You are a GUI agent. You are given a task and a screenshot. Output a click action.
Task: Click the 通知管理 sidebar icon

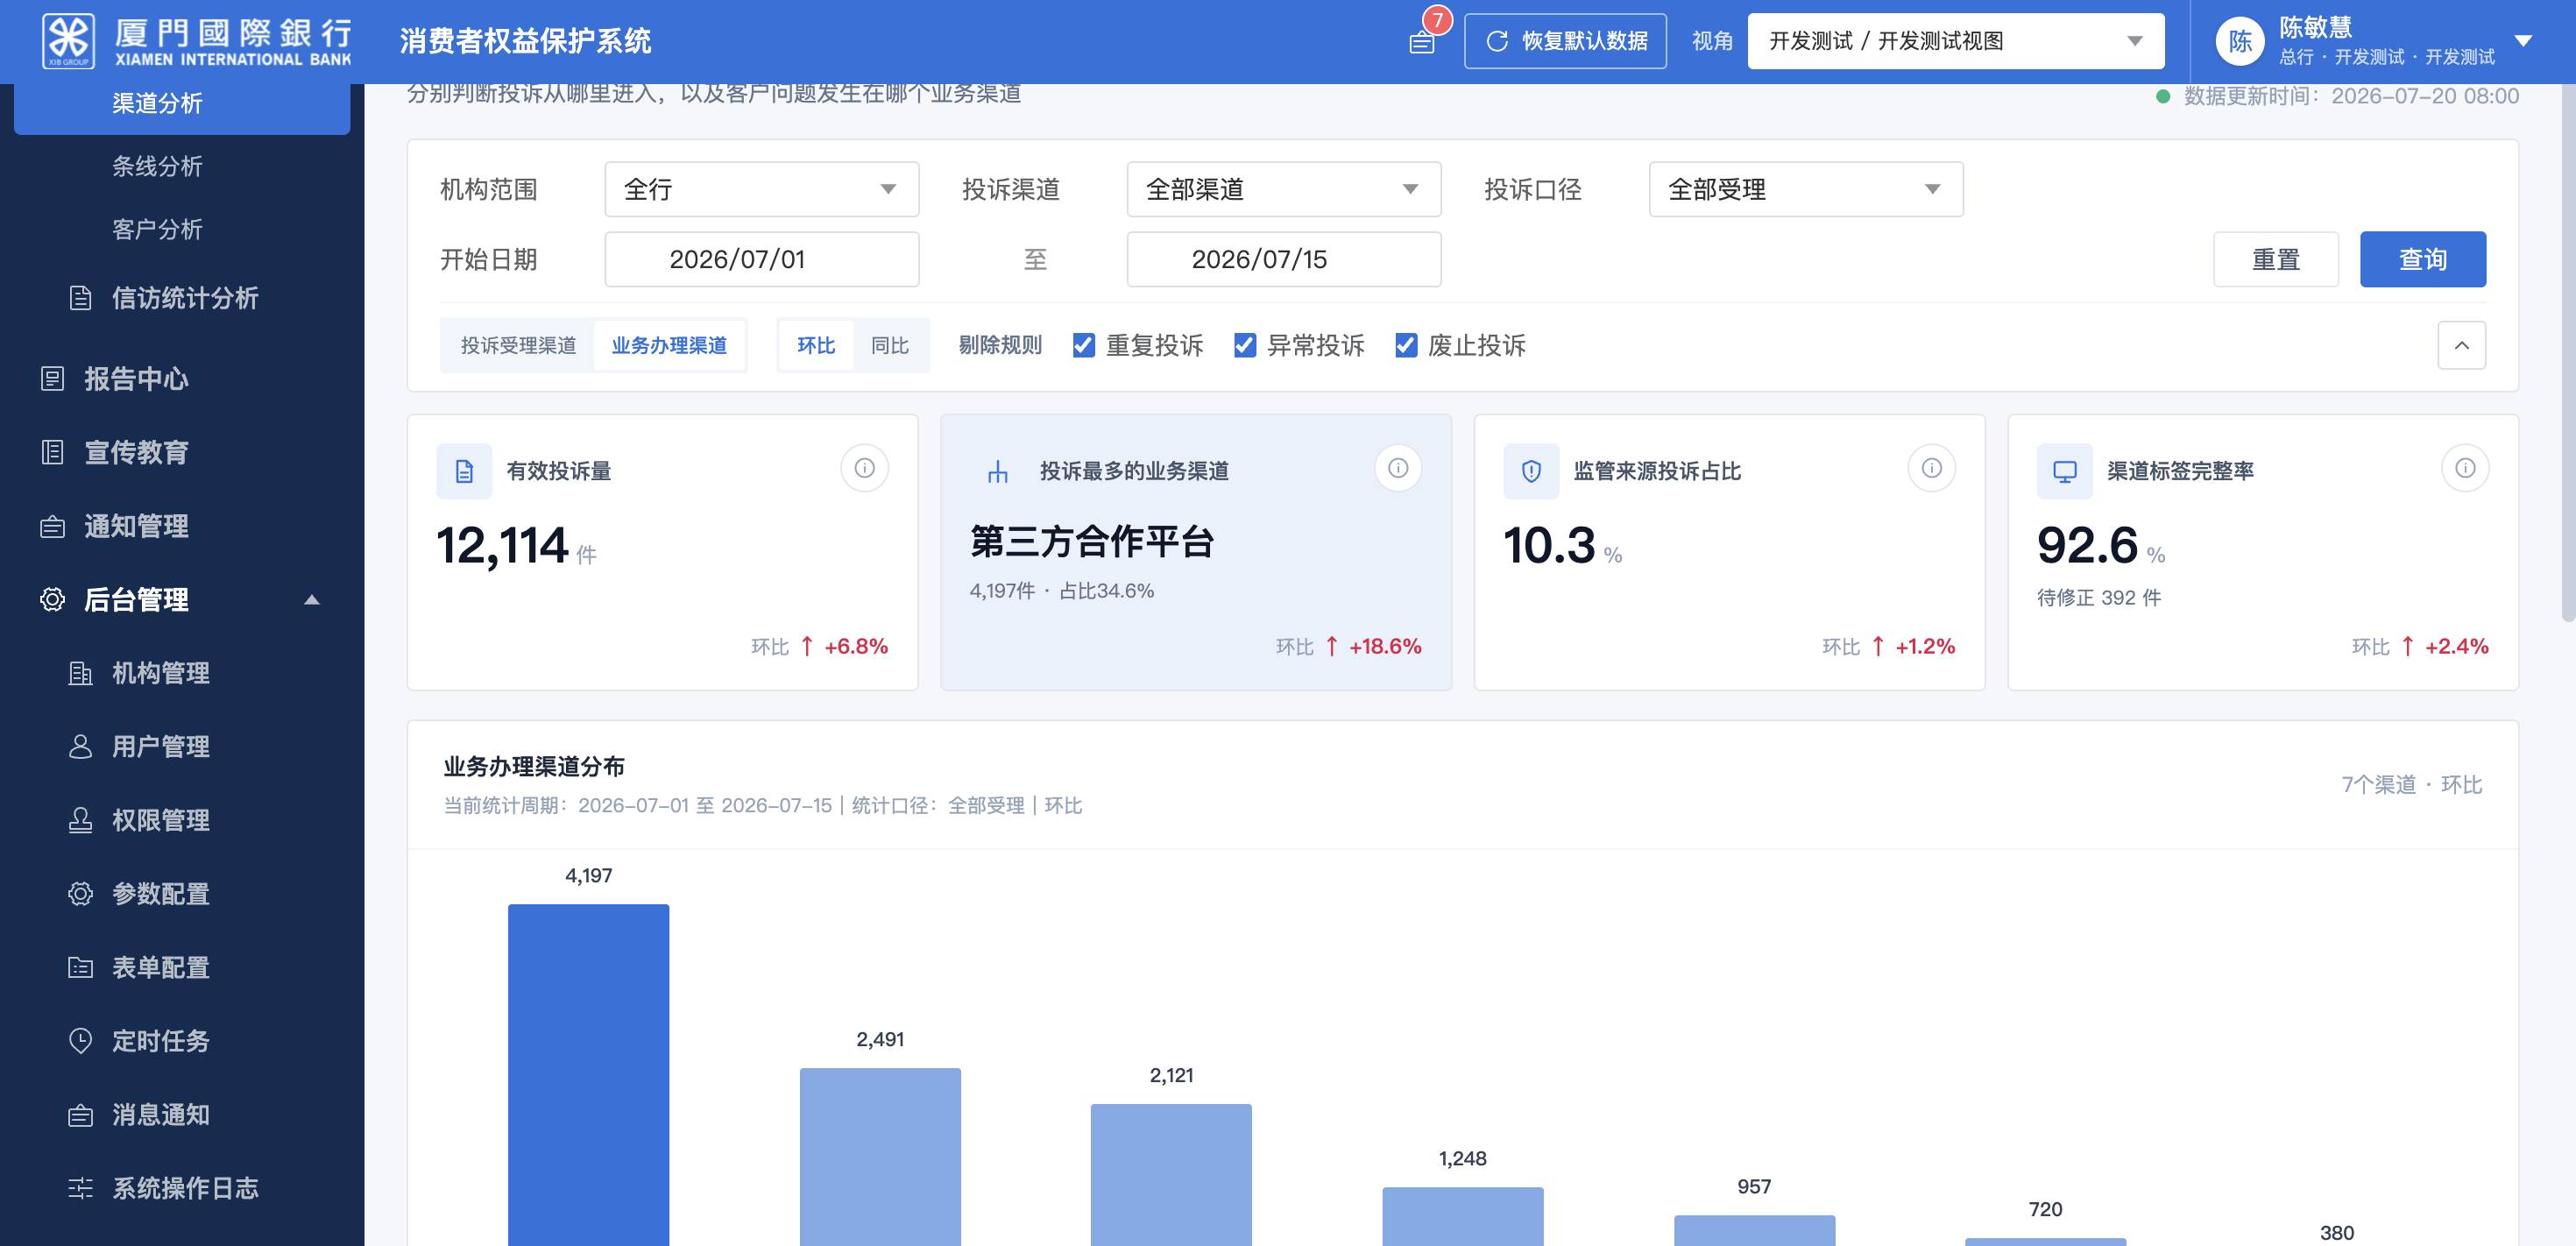tap(52, 526)
